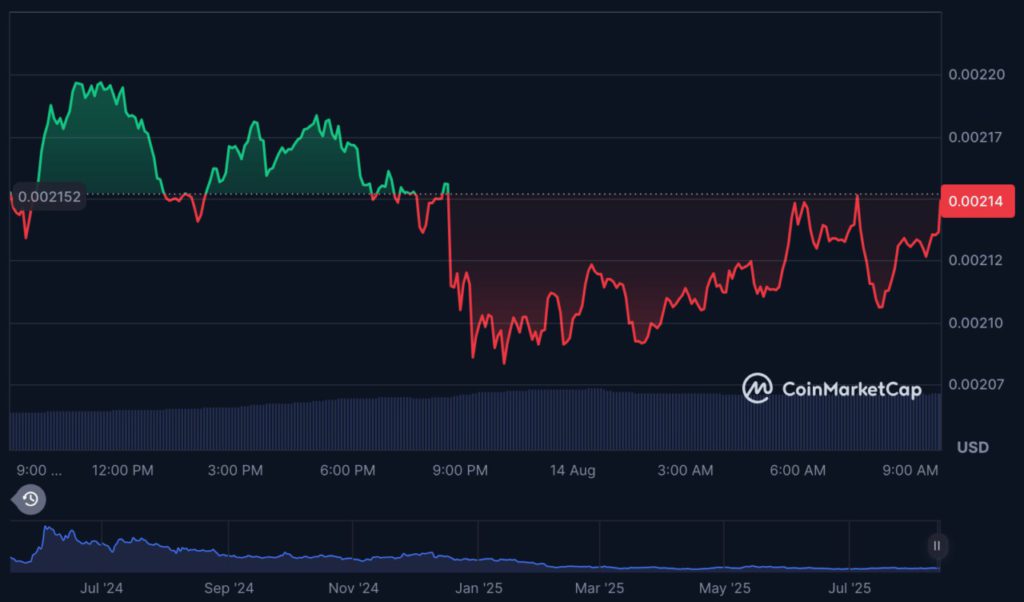The image size is (1024, 602).
Task: Select Mar '25 on the navigator timeline
Action: click(600, 588)
